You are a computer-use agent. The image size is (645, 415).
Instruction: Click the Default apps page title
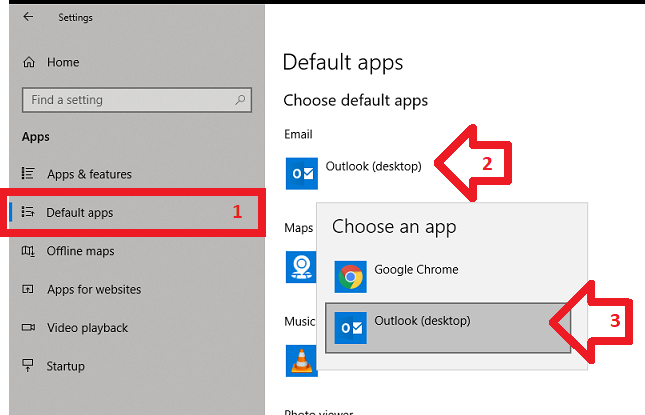pyautogui.click(x=343, y=63)
